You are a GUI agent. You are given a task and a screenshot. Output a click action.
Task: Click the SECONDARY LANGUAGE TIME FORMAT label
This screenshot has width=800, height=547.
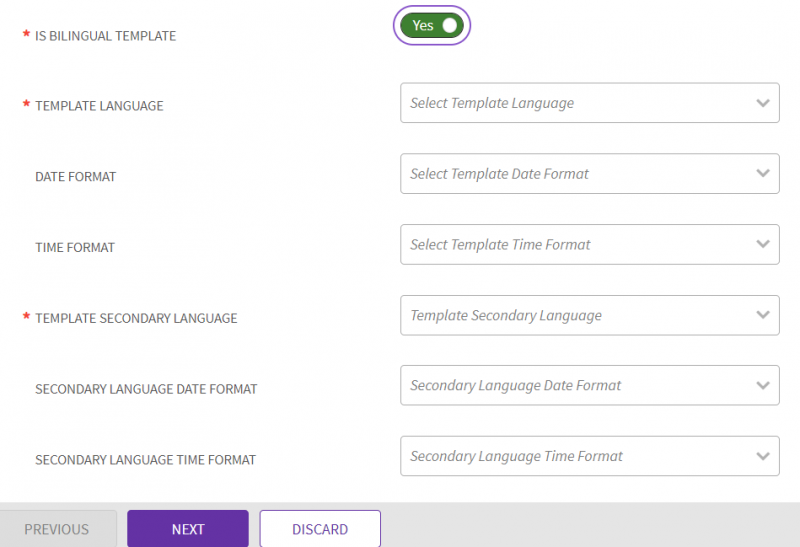click(x=145, y=460)
